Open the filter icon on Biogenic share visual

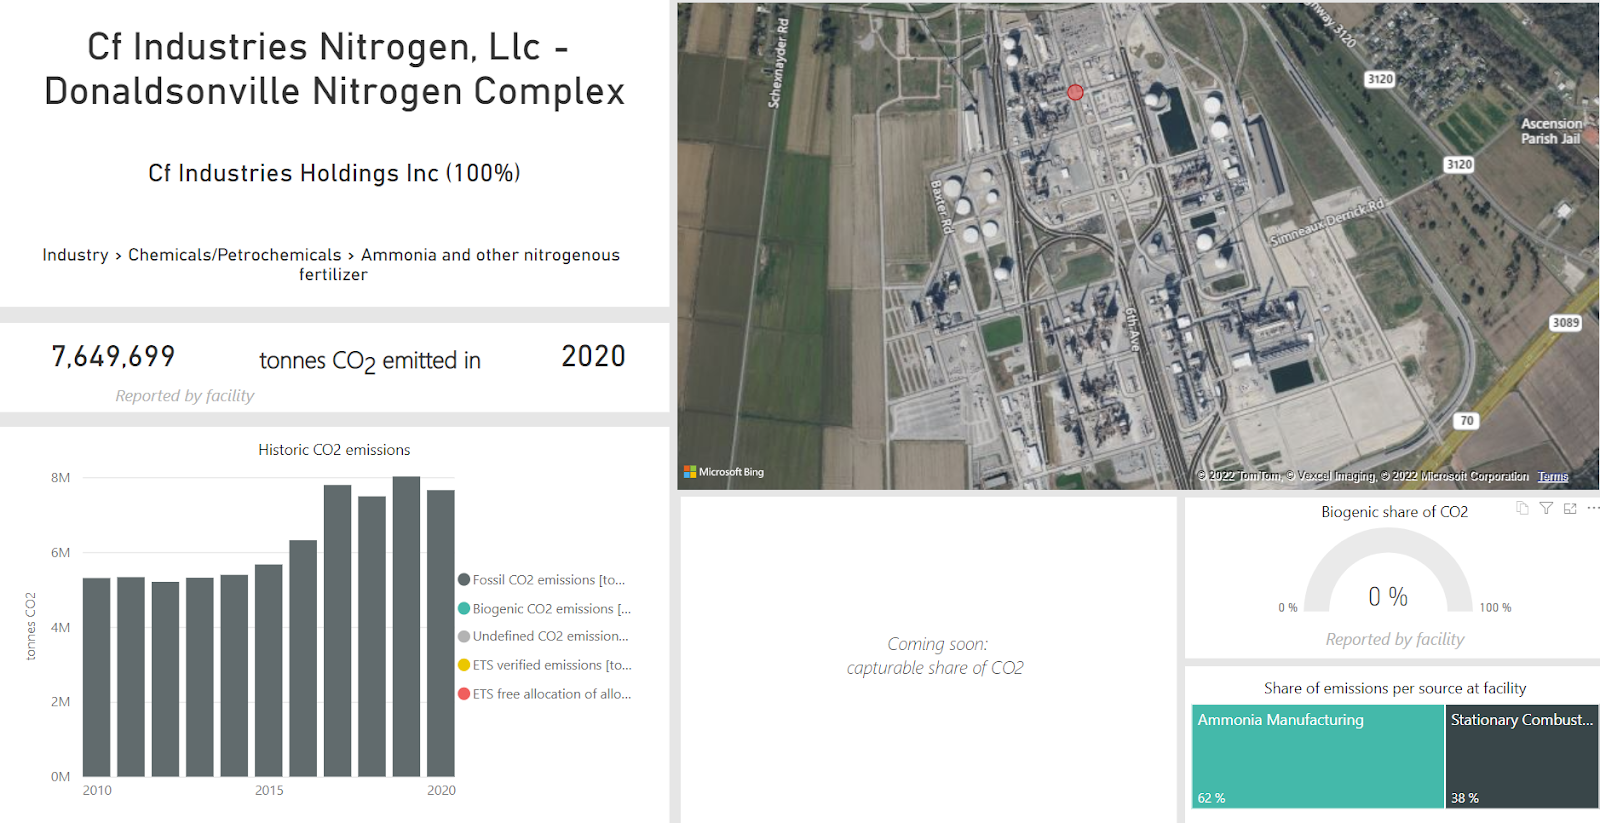tap(1546, 508)
